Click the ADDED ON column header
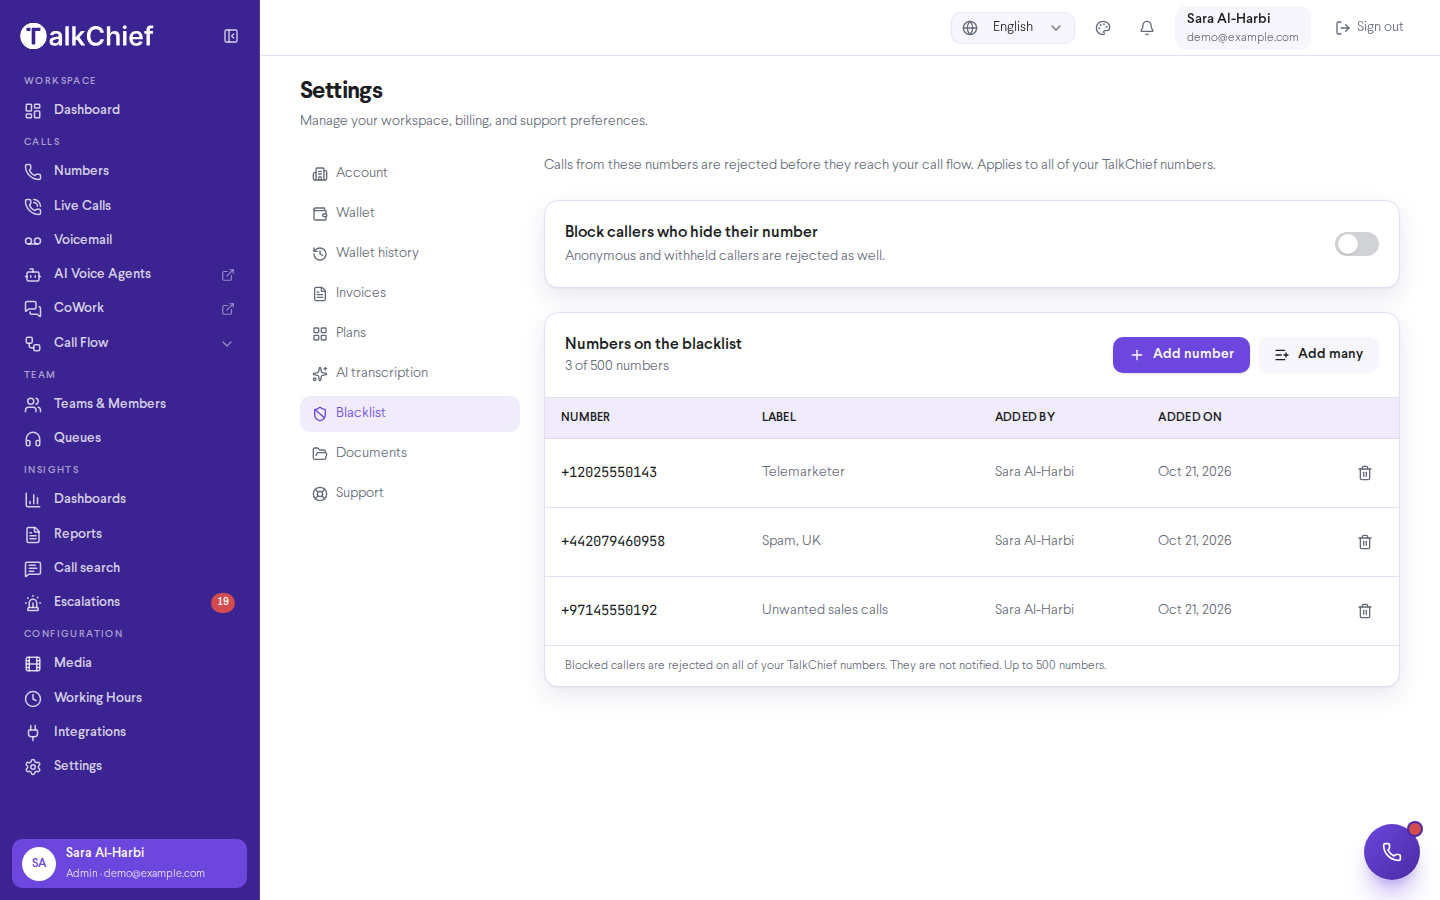 (1190, 417)
